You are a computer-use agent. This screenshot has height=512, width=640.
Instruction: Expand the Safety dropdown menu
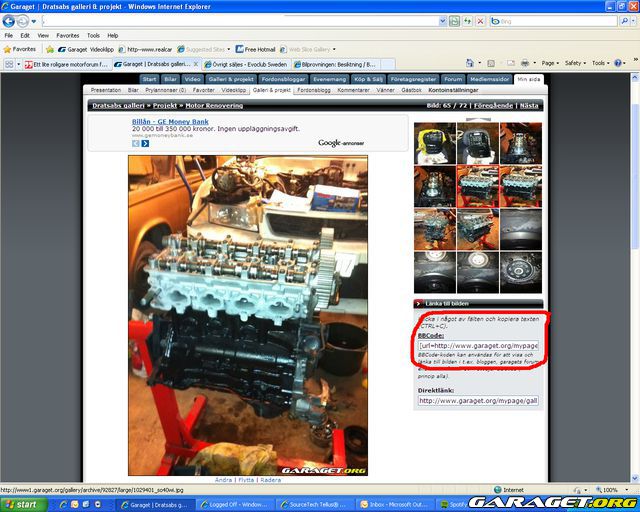click(575, 63)
